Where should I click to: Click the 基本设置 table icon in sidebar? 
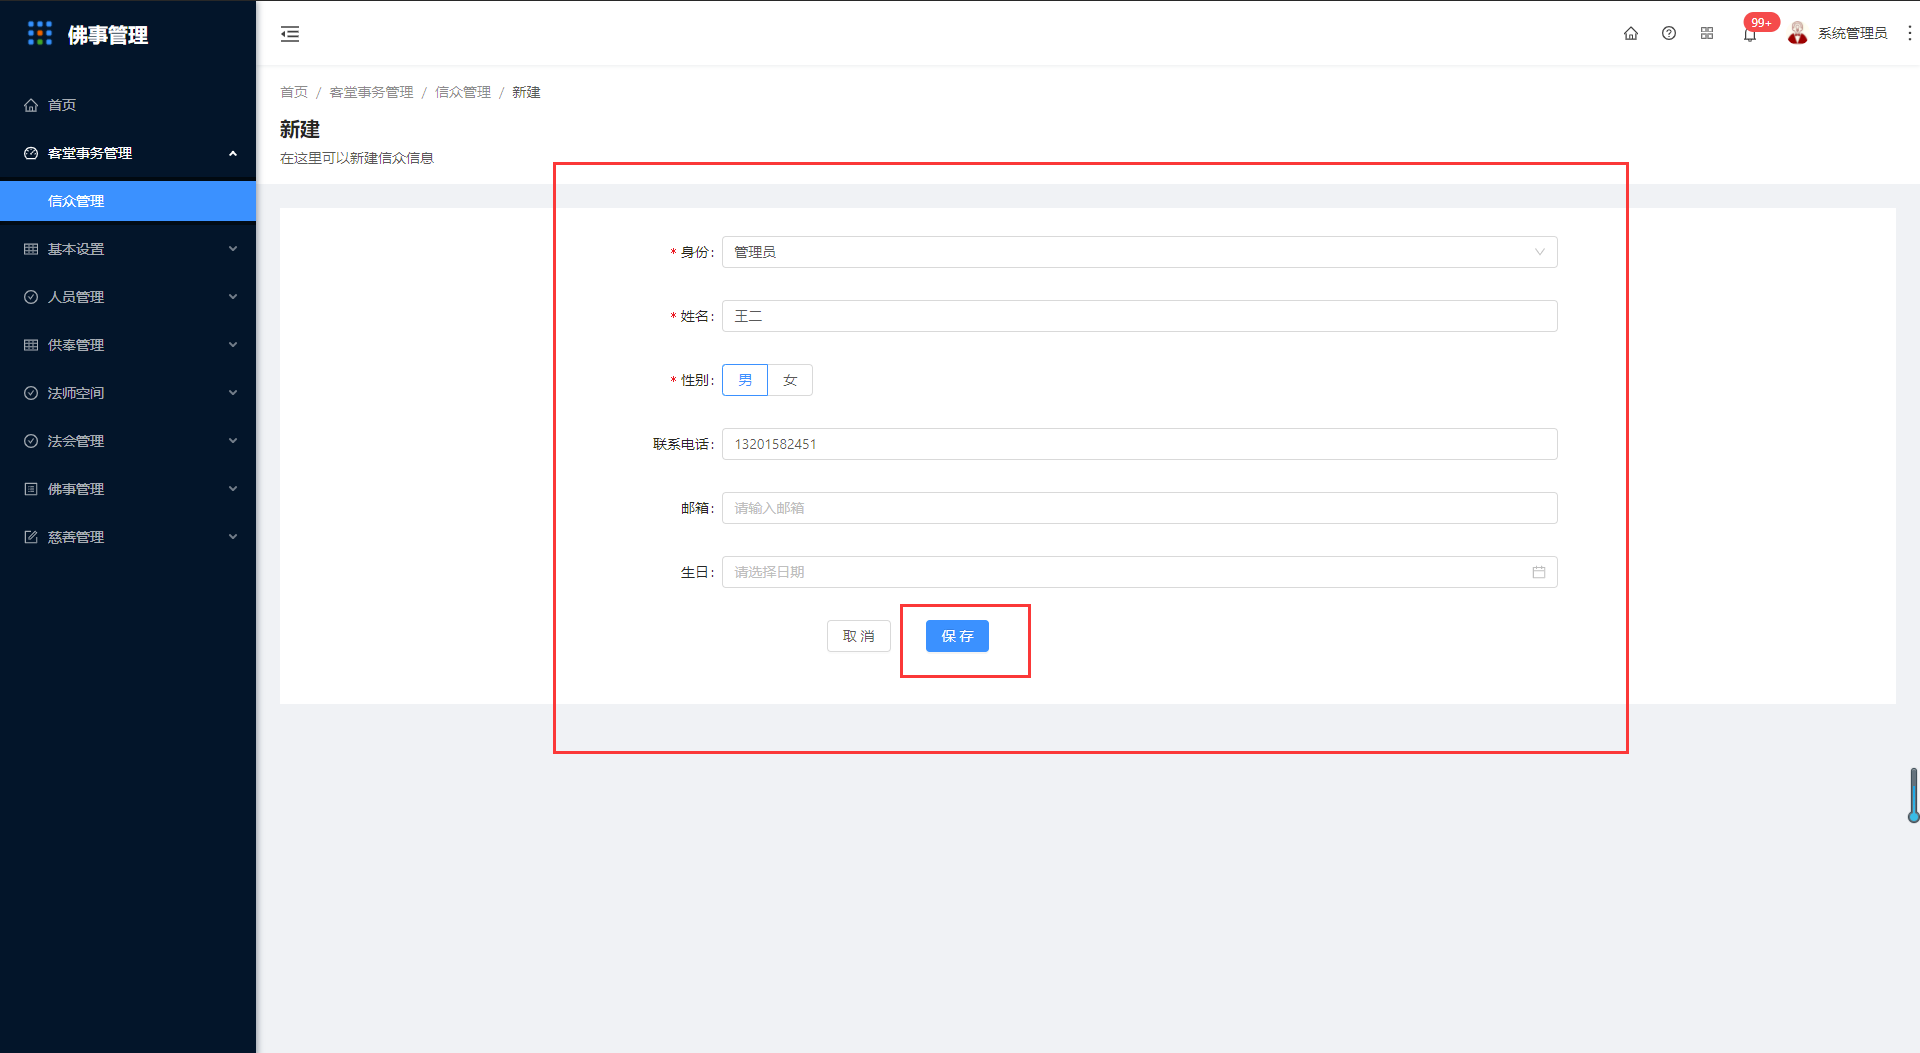31,249
